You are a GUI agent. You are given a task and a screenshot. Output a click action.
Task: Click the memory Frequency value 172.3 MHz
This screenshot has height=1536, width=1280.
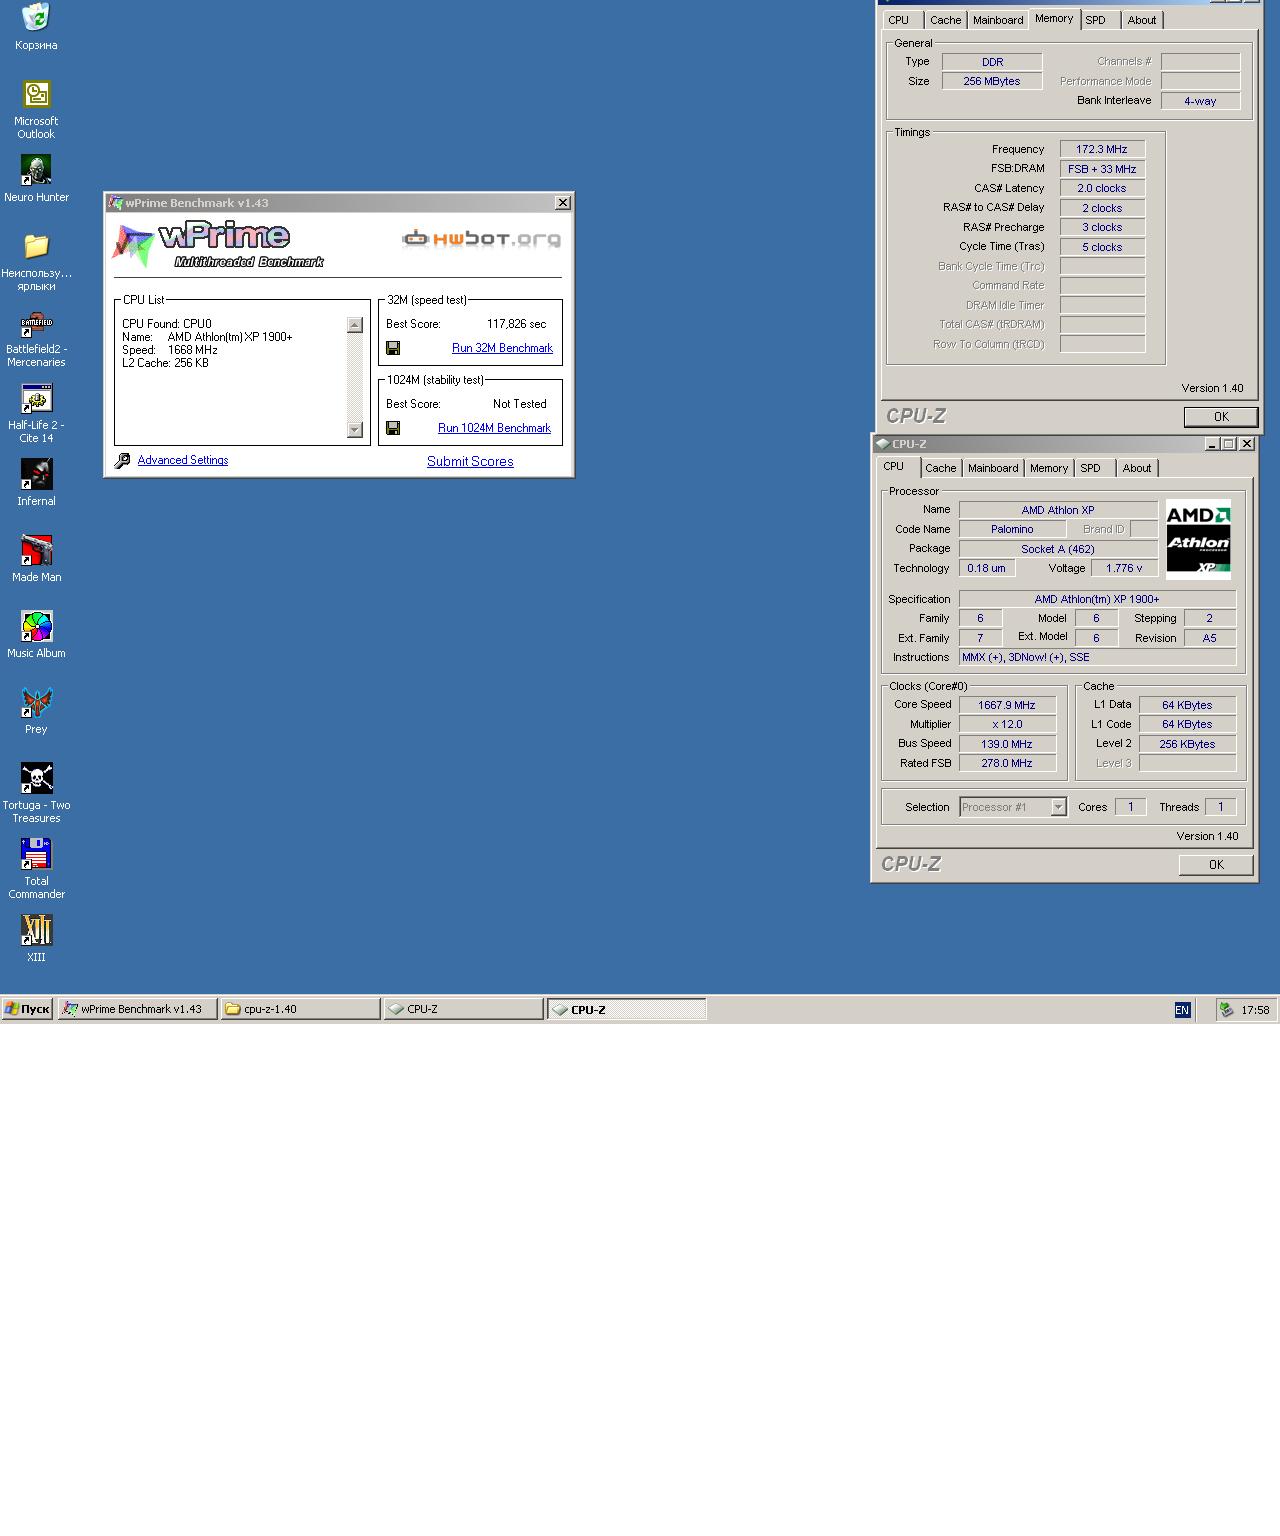click(1102, 149)
